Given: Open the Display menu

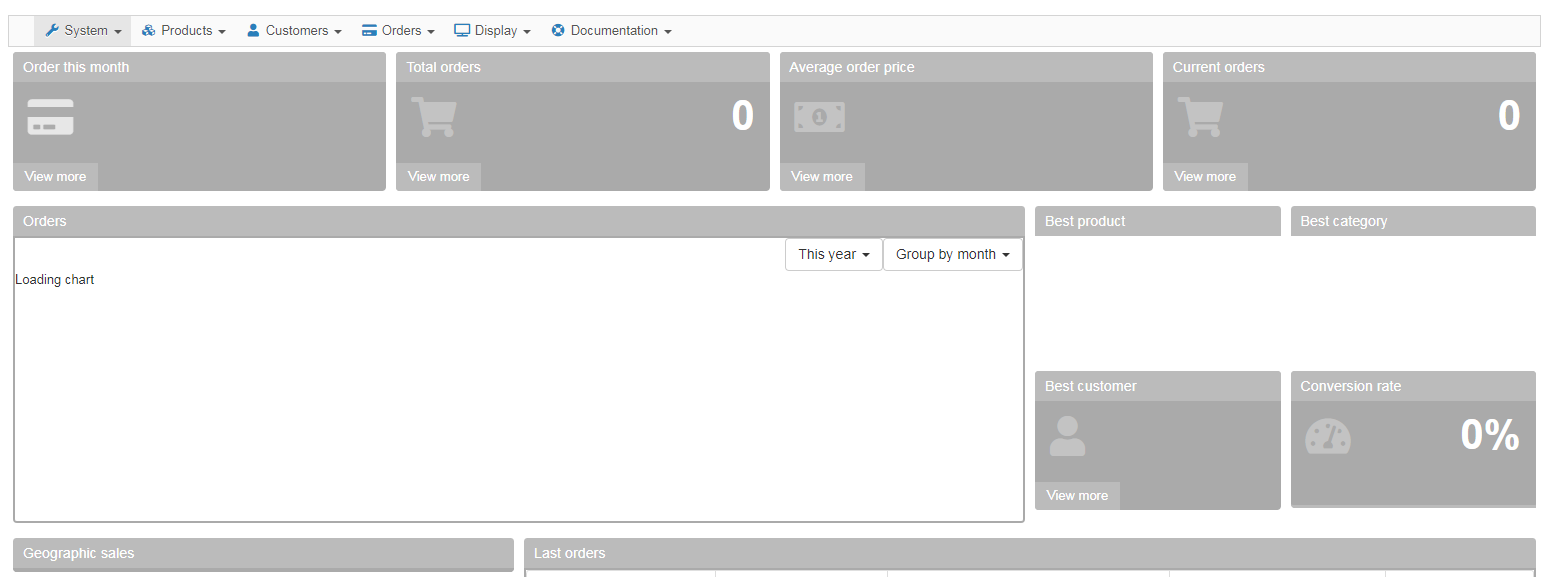Looking at the screenshot, I should point(492,31).
